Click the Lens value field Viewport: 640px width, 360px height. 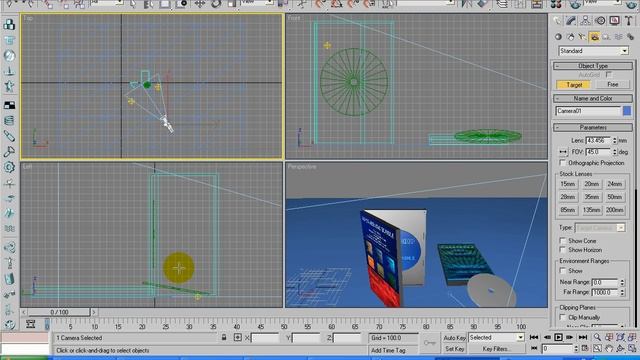tap(598, 140)
